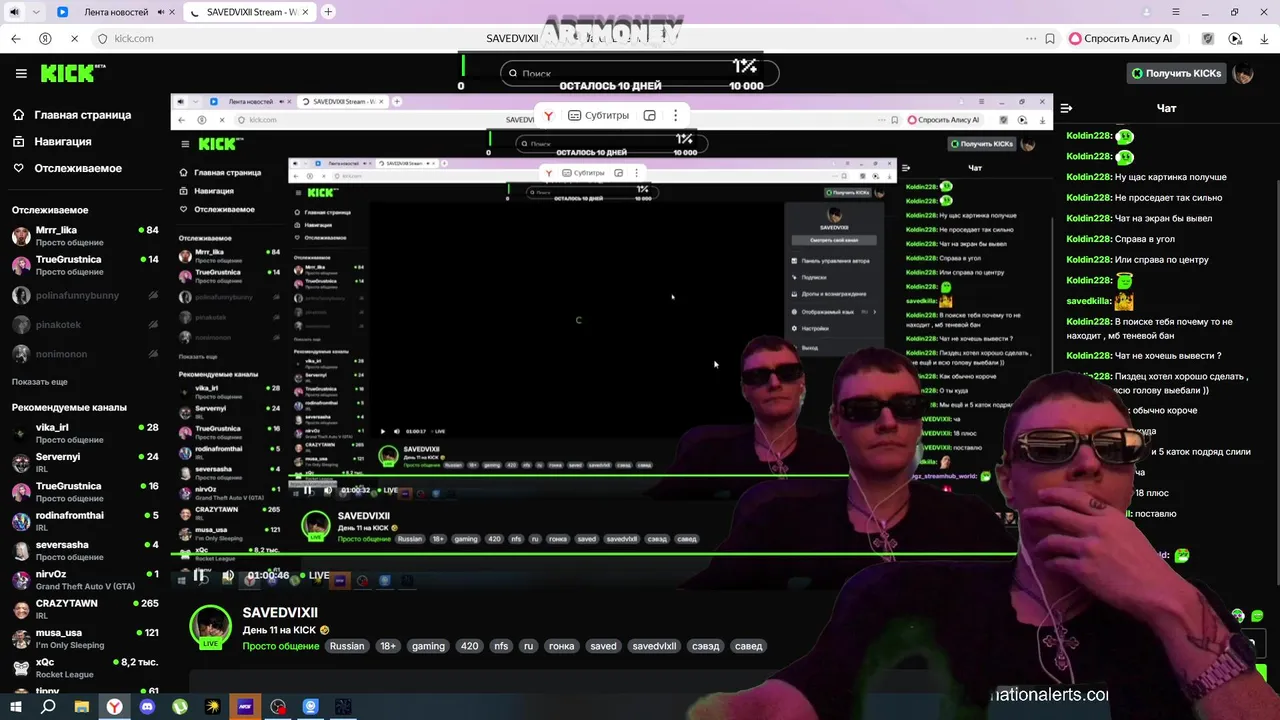Click the Yandex icon in the video overlay
Viewport: 1280px width, 720px height.
tap(548, 116)
